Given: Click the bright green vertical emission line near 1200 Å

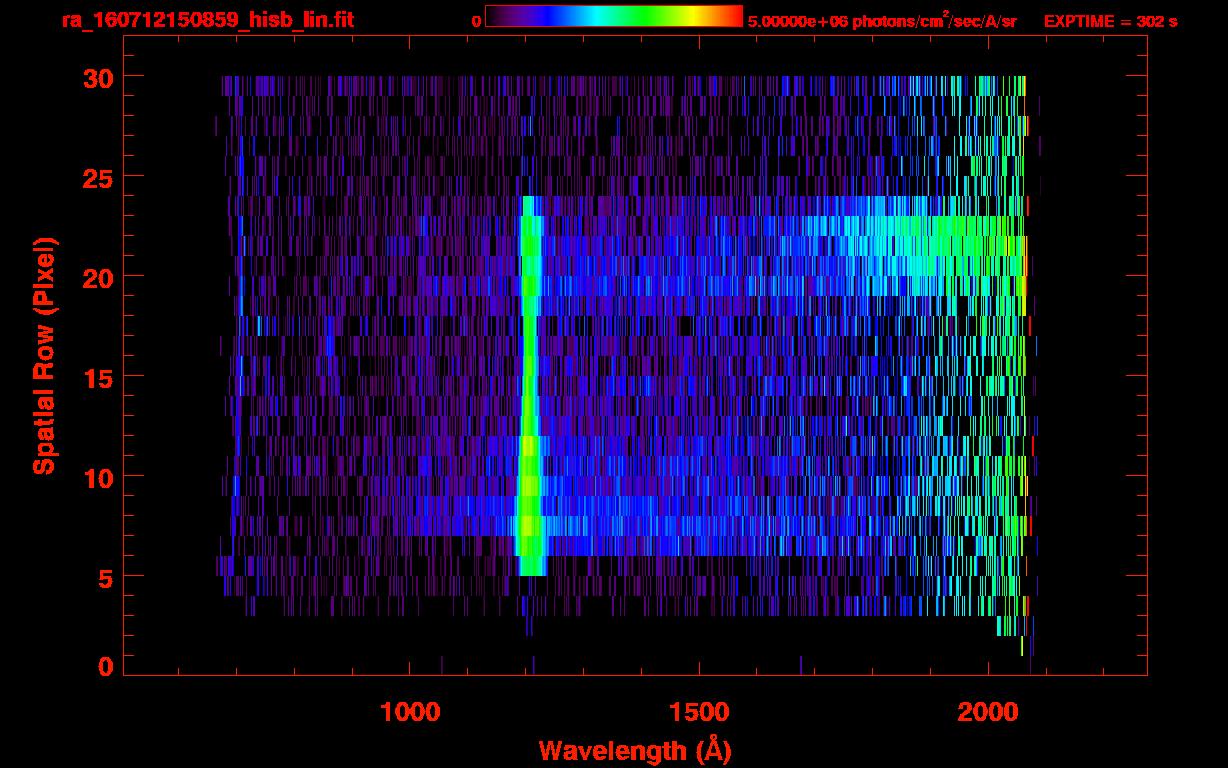Looking at the screenshot, I should click(x=529, y=400).
